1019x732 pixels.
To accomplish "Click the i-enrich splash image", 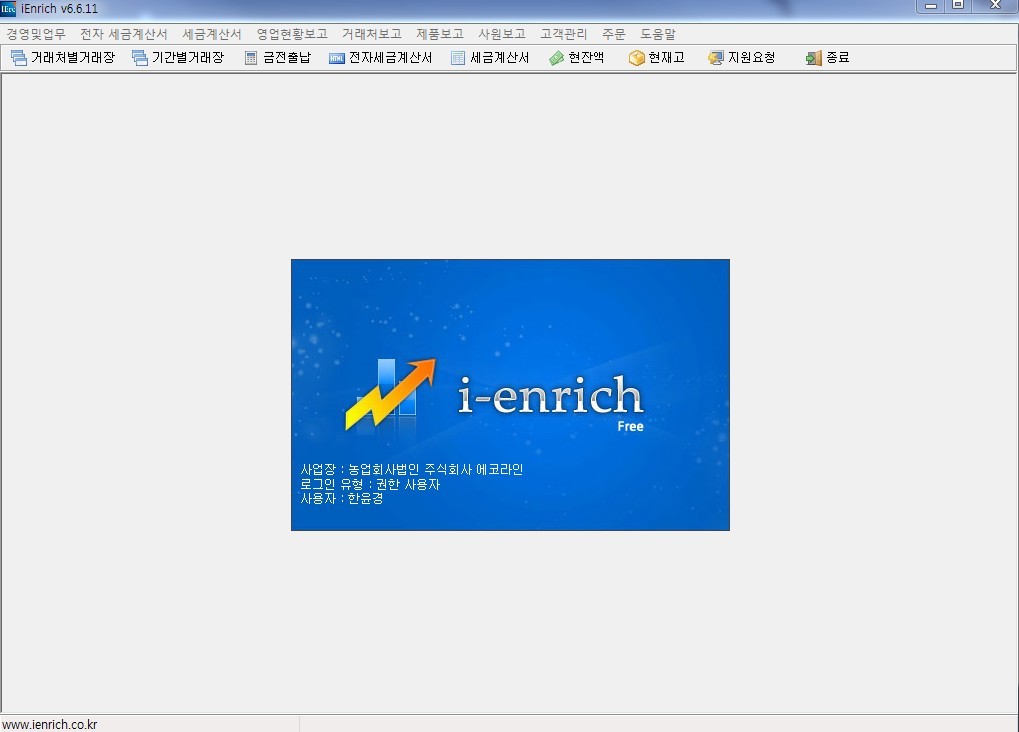I will pos(510,394).
